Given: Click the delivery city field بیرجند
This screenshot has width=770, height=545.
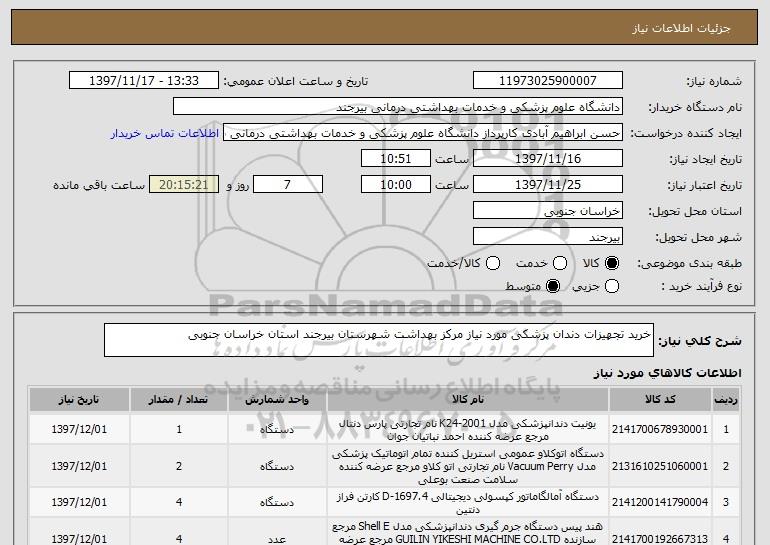Looking at the screenshot, I should [x=548, y=237].
